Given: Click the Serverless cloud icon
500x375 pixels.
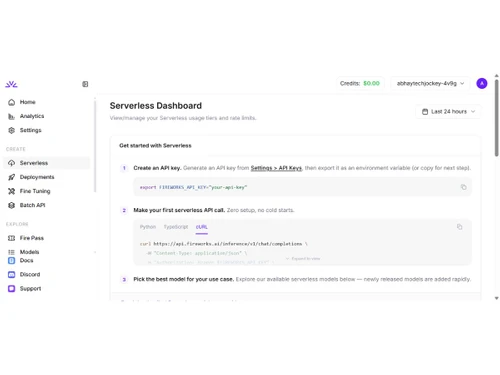Looking at the screenshot, I should tap(11, 163).
